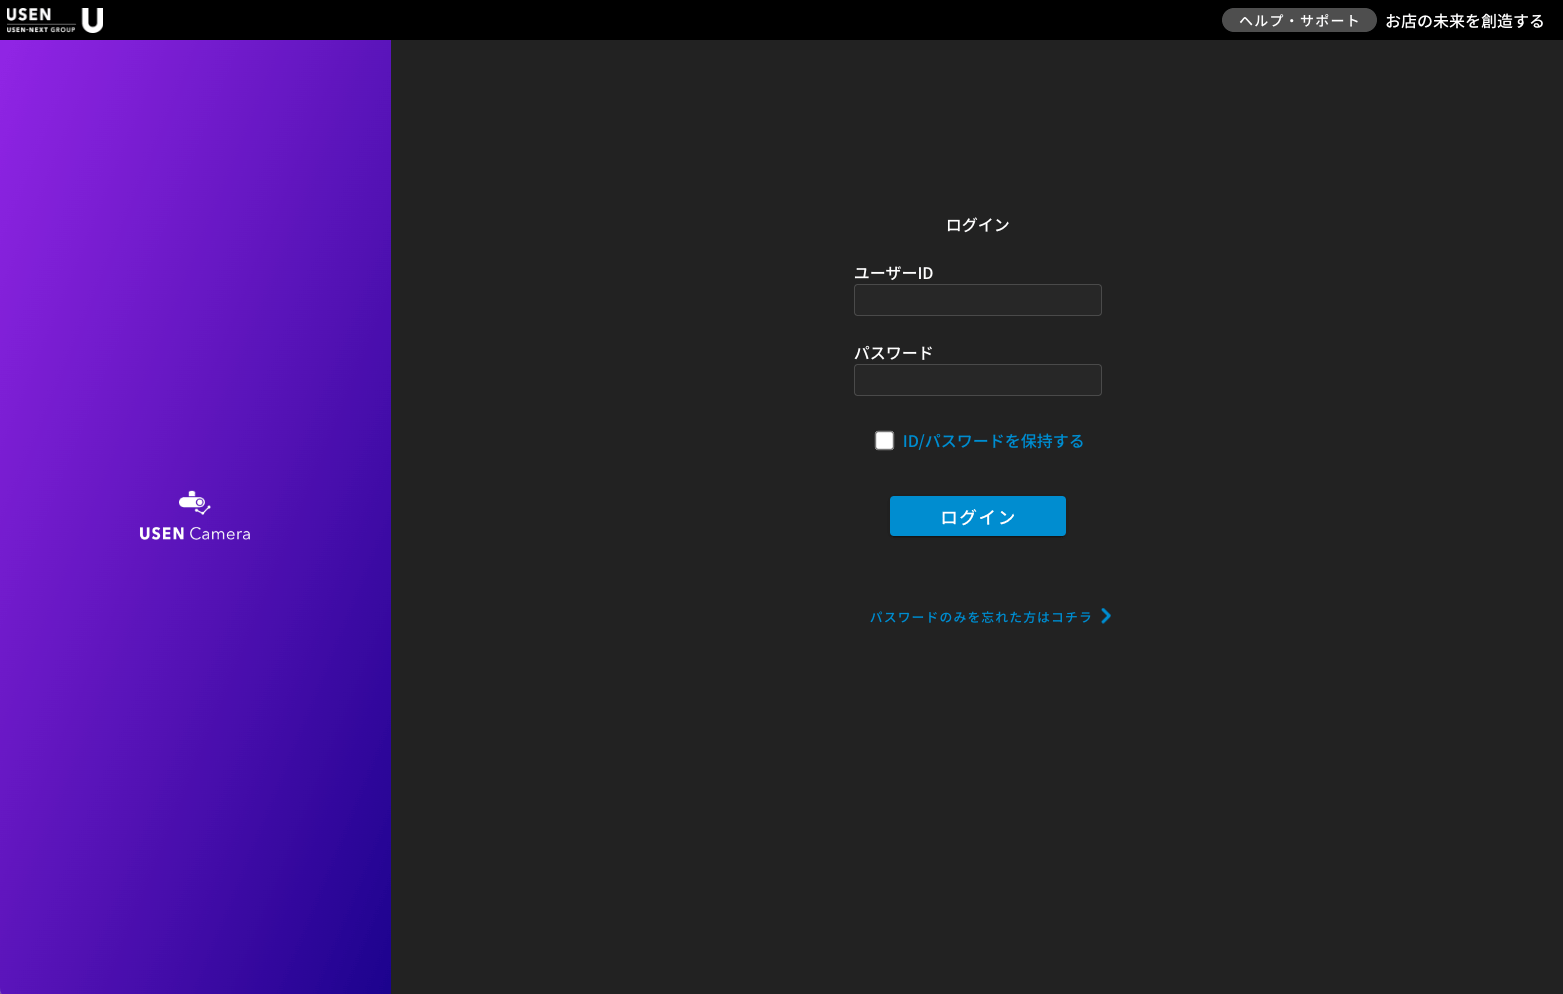Click the empty black header bar area

650,20
